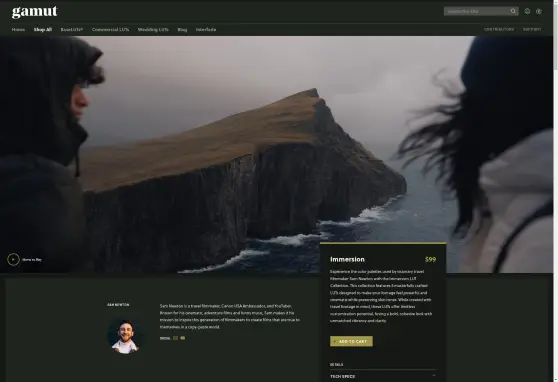Image resolution: width=558 pixels, height=382 pixels.
Task: Open the Contributors link
Action: (x=499, y=29)
